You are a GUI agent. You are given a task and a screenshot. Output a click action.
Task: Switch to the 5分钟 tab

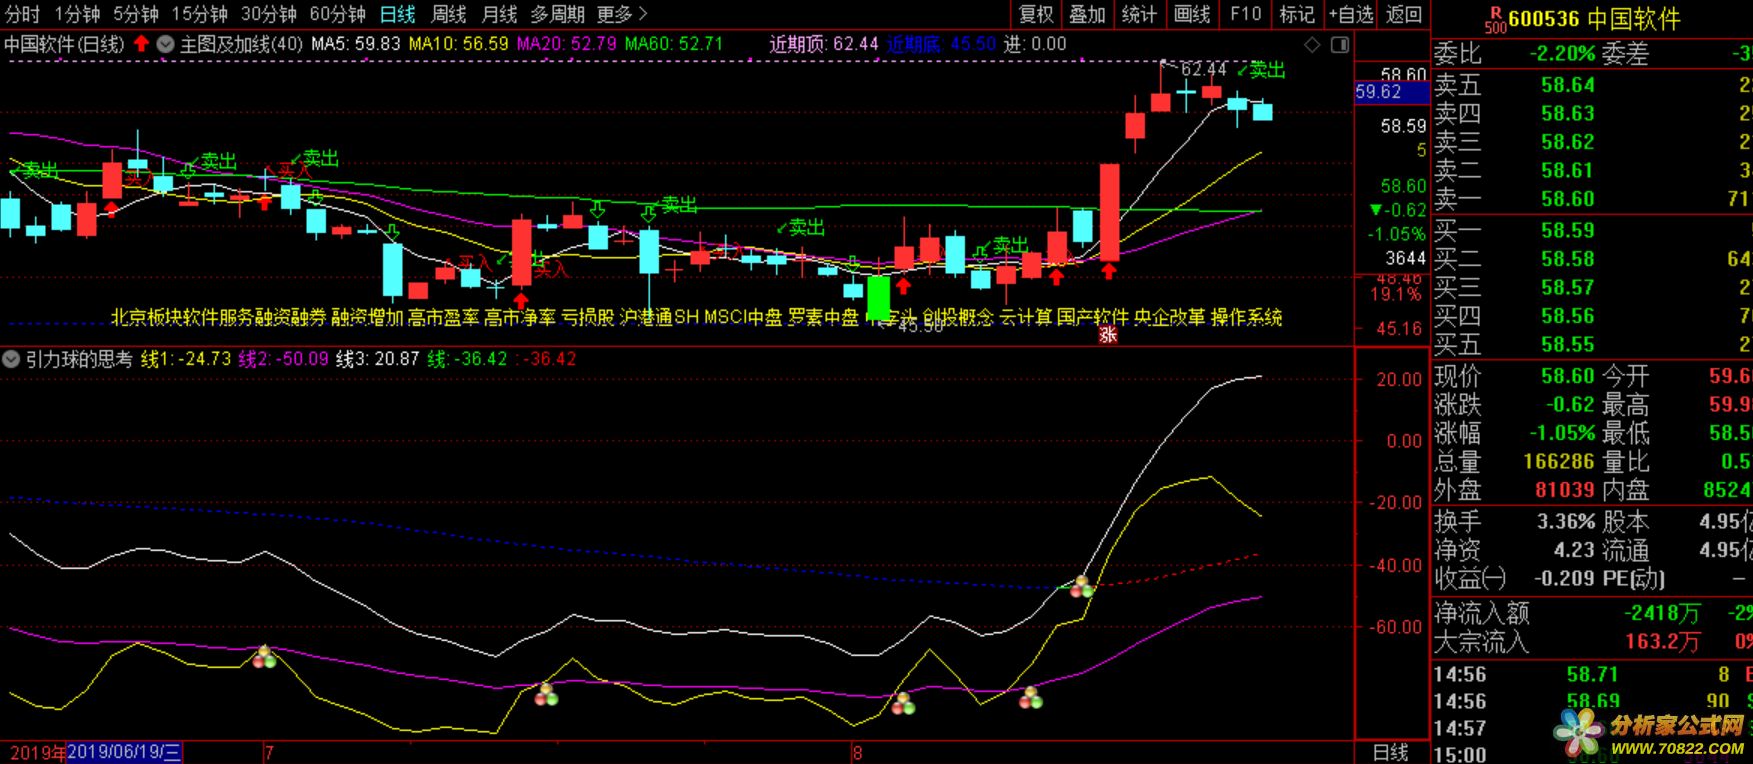[135, 14]
